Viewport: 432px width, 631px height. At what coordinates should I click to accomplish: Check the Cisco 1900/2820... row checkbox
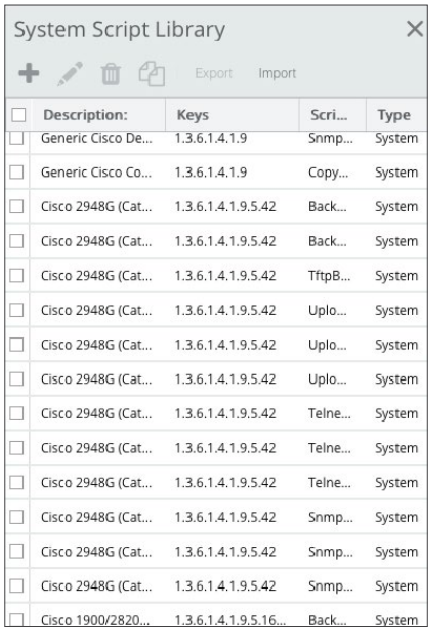pos(17,619)
